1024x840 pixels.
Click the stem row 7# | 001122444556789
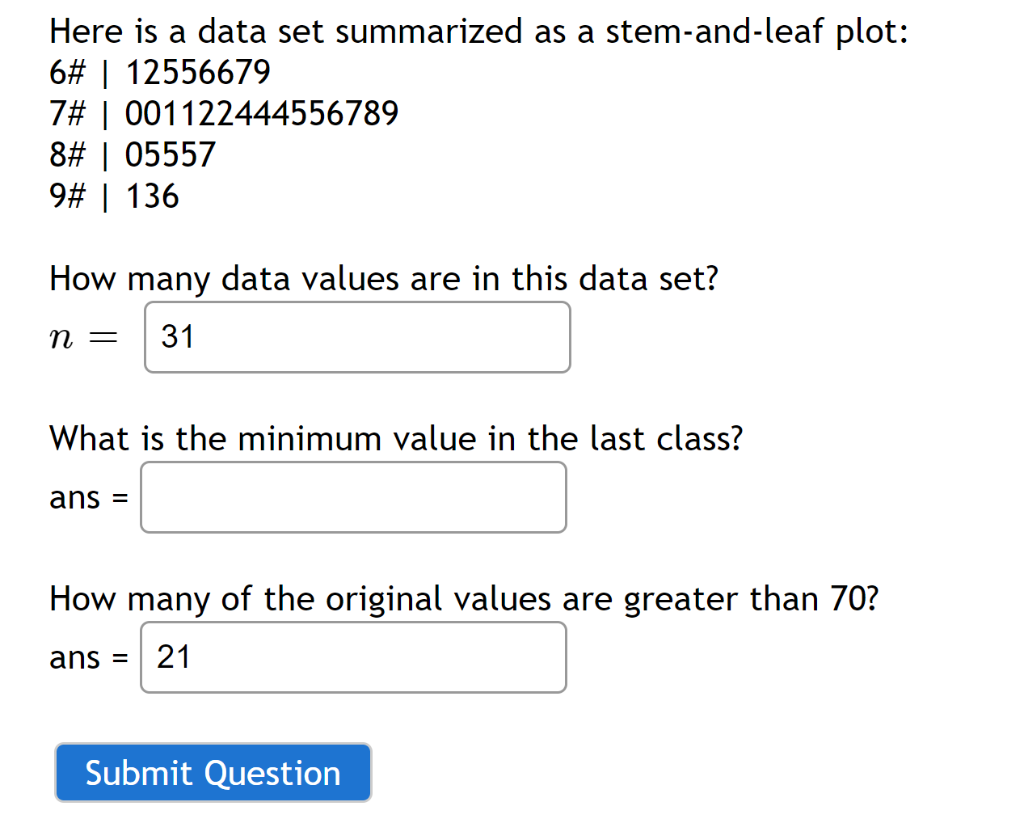225,113
